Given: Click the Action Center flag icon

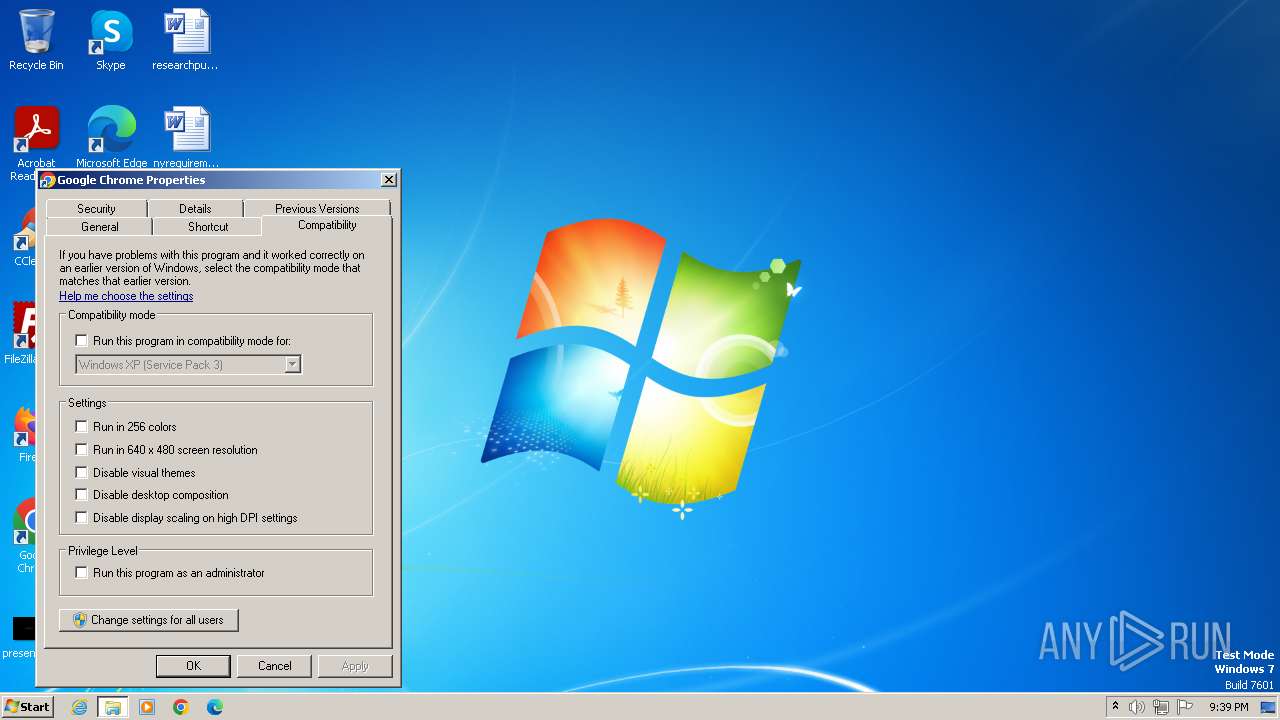Looking at the screenshot, I should 1185,707.
